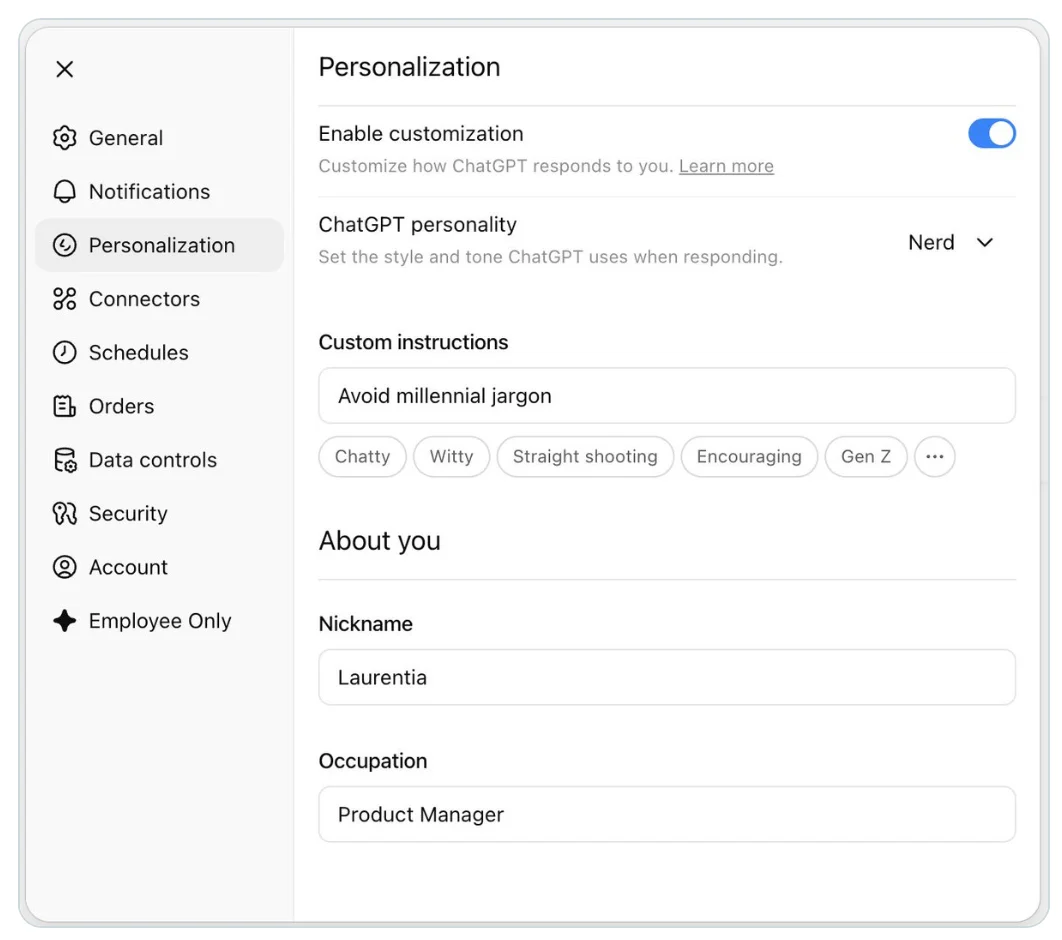Disable the Enable customization toggle
Image resolution: width=1062 pixels, height=940 pixels.
click(991, 134)
